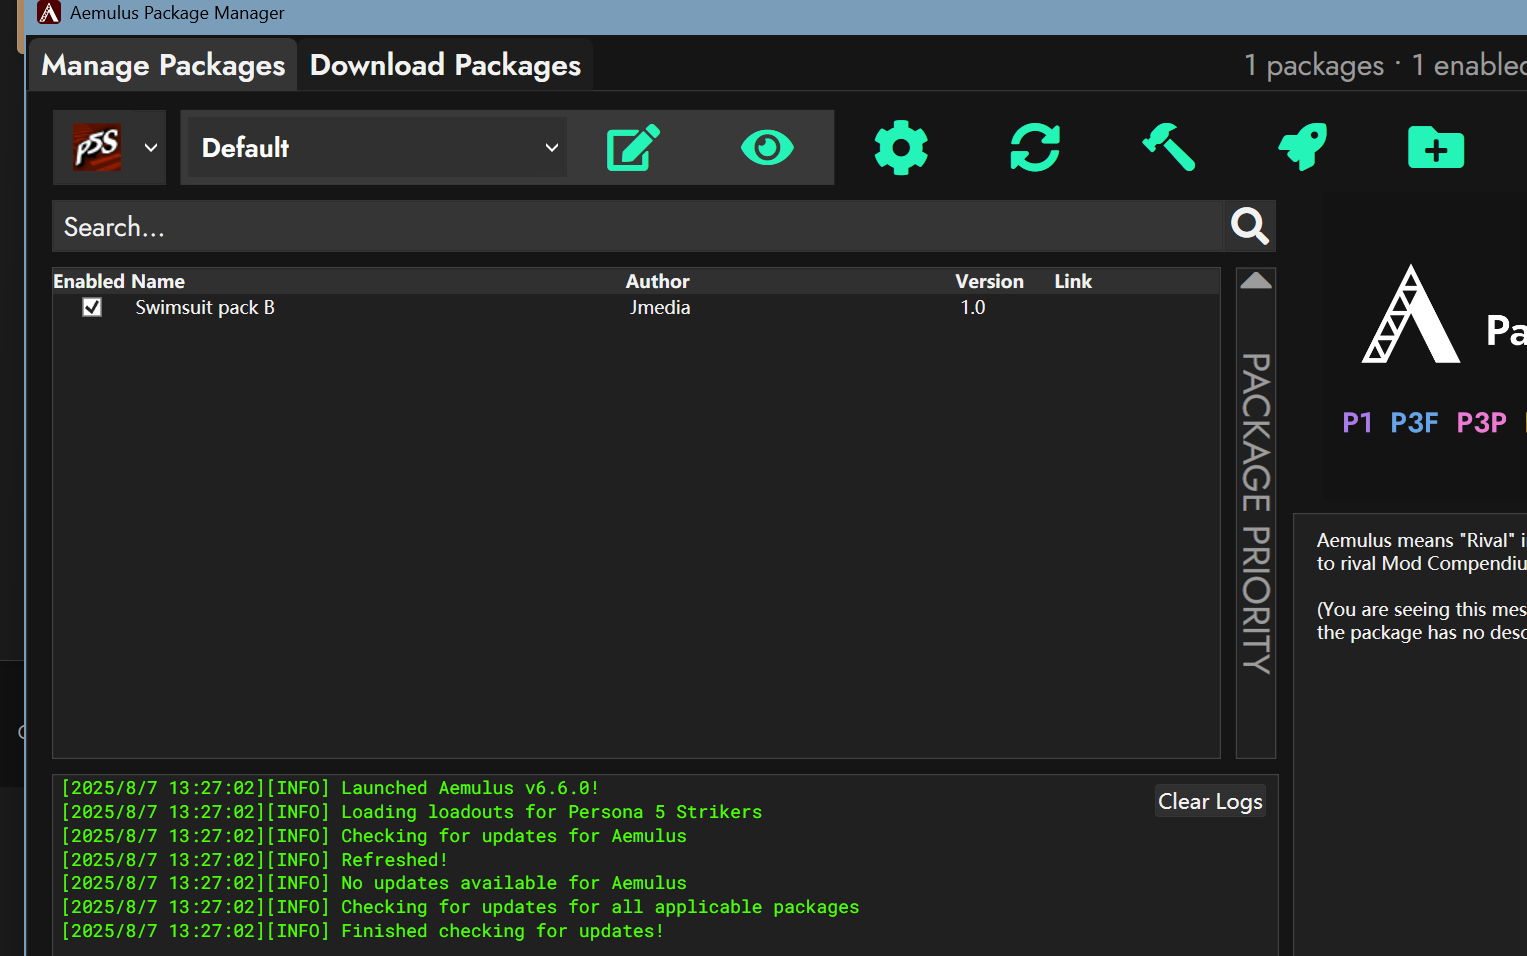Screen dimensions: 1527x956
Task: Click the 1.0 version cell
Action: click(973, 307)
